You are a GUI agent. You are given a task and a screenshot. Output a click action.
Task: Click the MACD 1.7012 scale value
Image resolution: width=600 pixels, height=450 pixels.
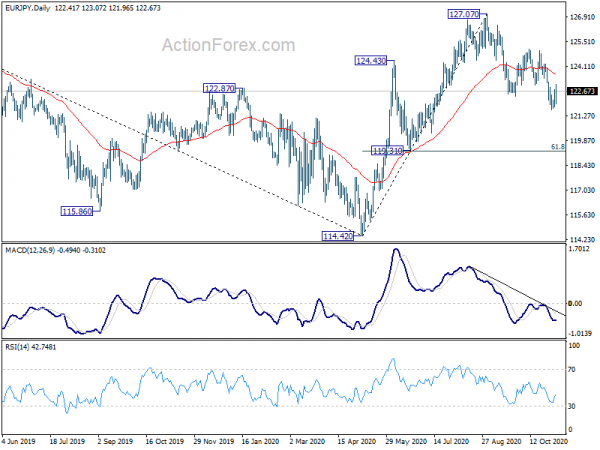[x=579, y=249]
